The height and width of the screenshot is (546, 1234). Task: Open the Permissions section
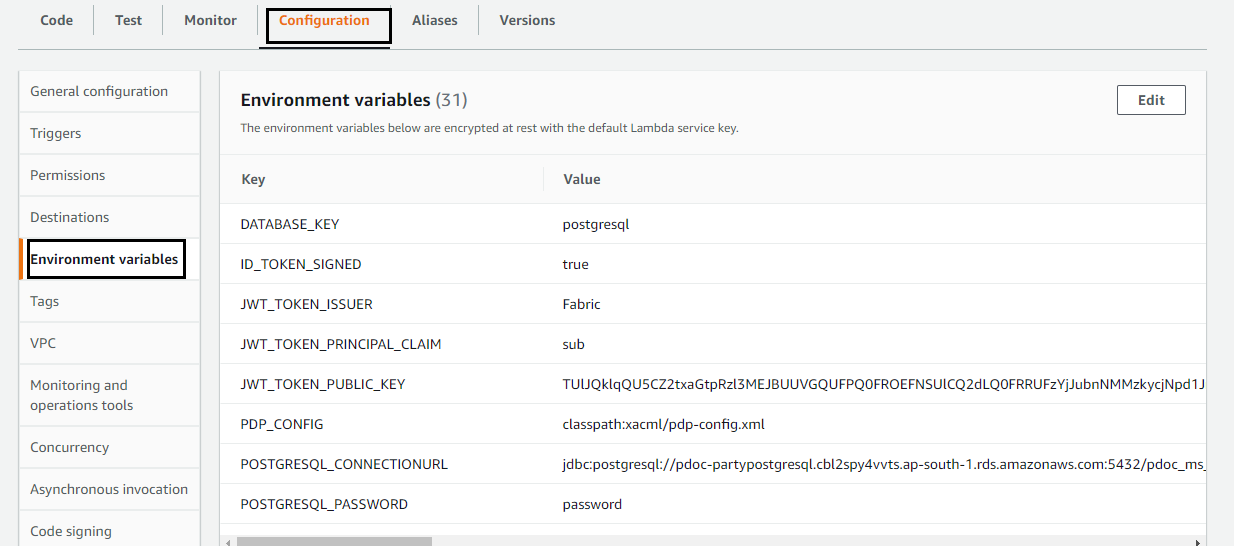67,175
